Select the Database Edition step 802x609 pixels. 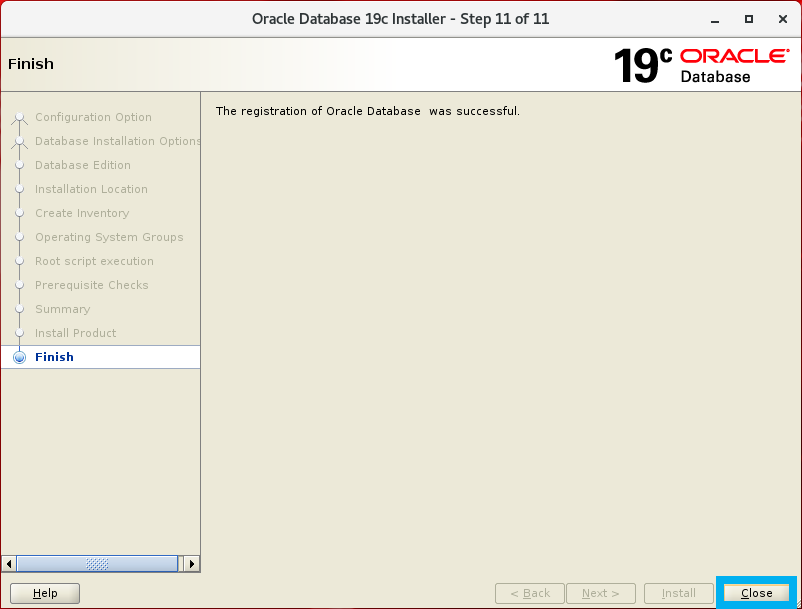(83, 165)
